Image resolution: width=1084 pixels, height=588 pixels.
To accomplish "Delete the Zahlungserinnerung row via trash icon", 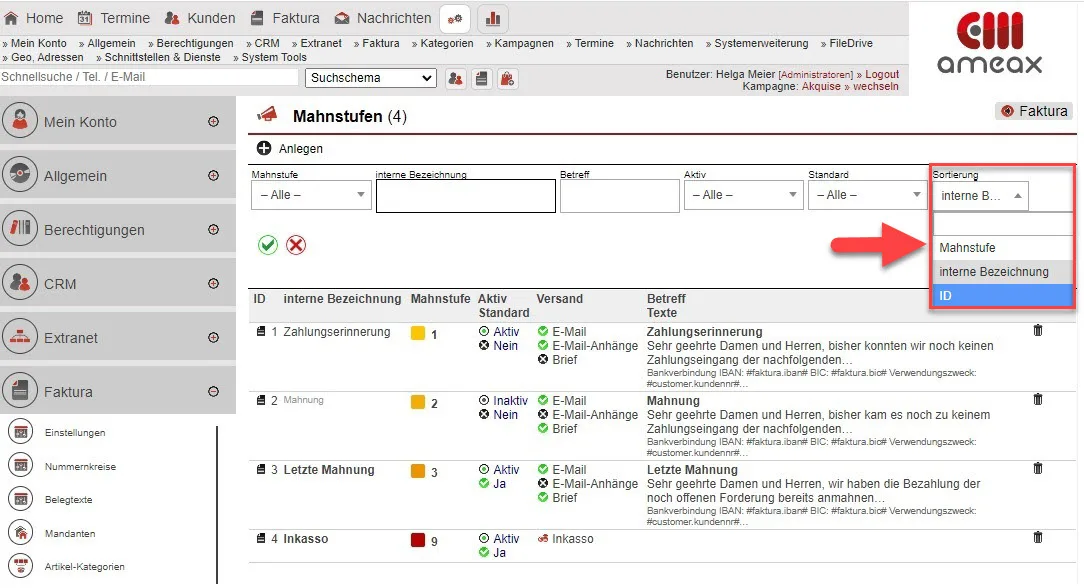I will click(x=1037, y=330).
